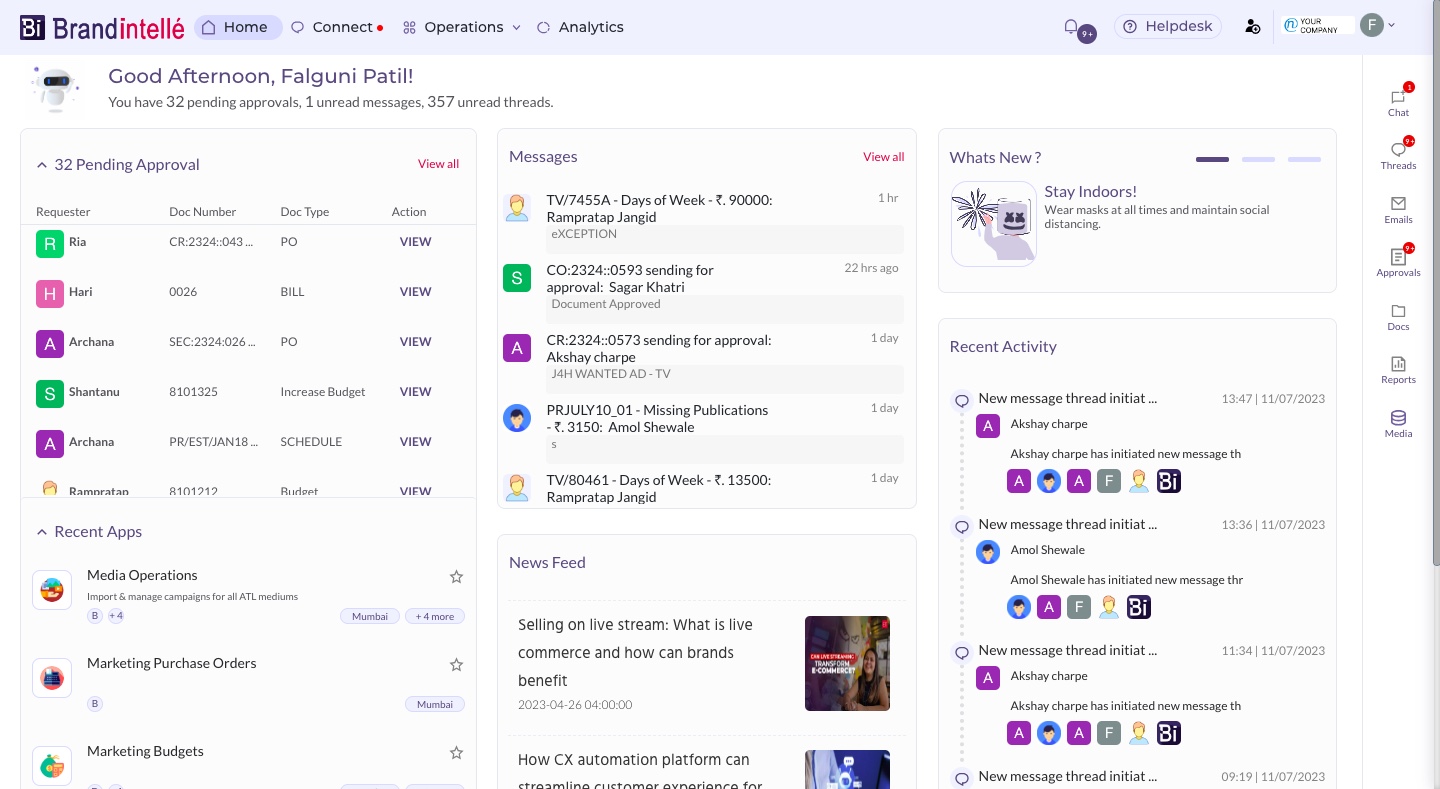Open the live commerce news thumbnail
The width and height of the screenshot is (1440, 789).
pos(847,663)
